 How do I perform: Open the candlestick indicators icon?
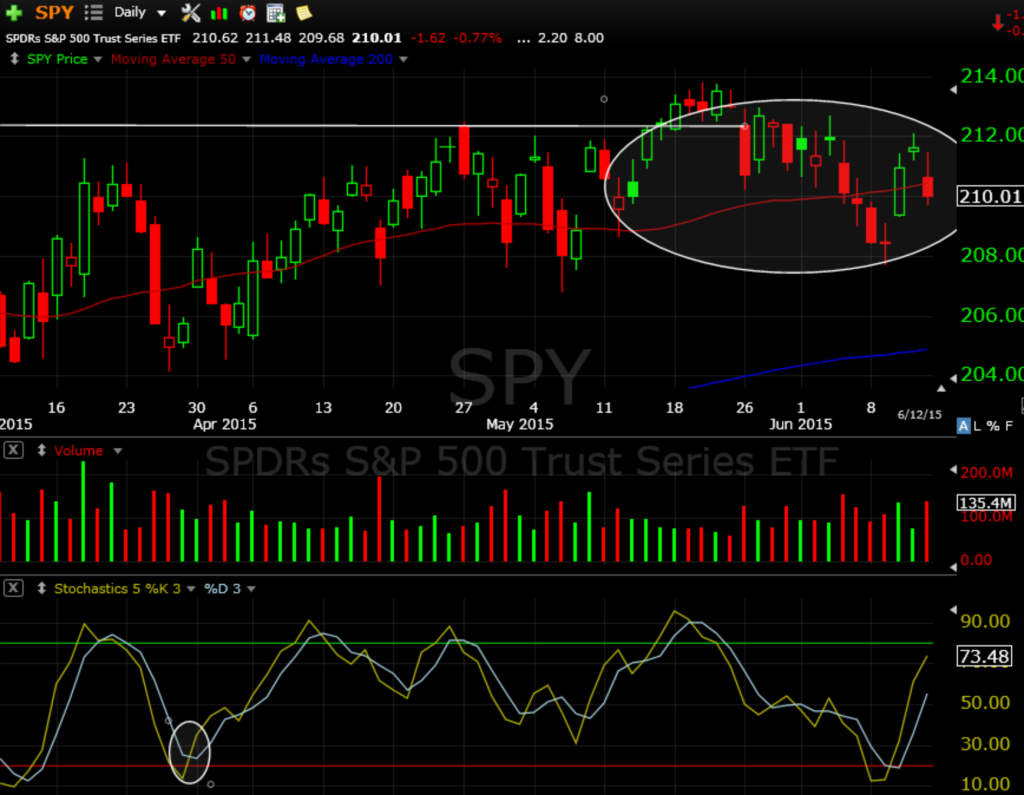[x=219, y=13]
